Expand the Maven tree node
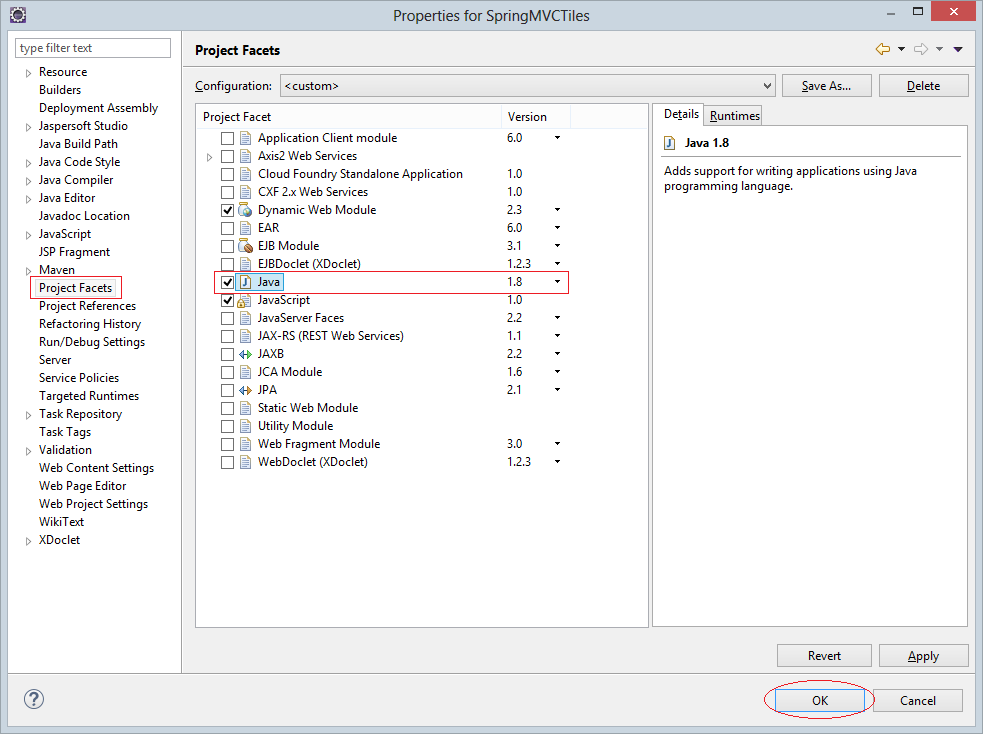This screenshot has width=983, height=734. pyautogui.click(x=28, y=271)
